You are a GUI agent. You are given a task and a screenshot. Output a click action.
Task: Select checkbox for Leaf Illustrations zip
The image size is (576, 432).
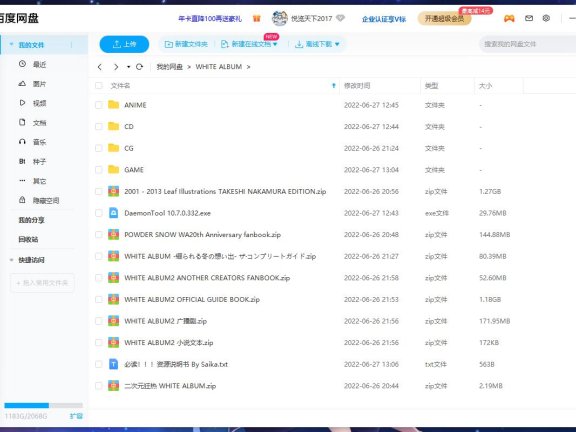click(x=98, y=191)
